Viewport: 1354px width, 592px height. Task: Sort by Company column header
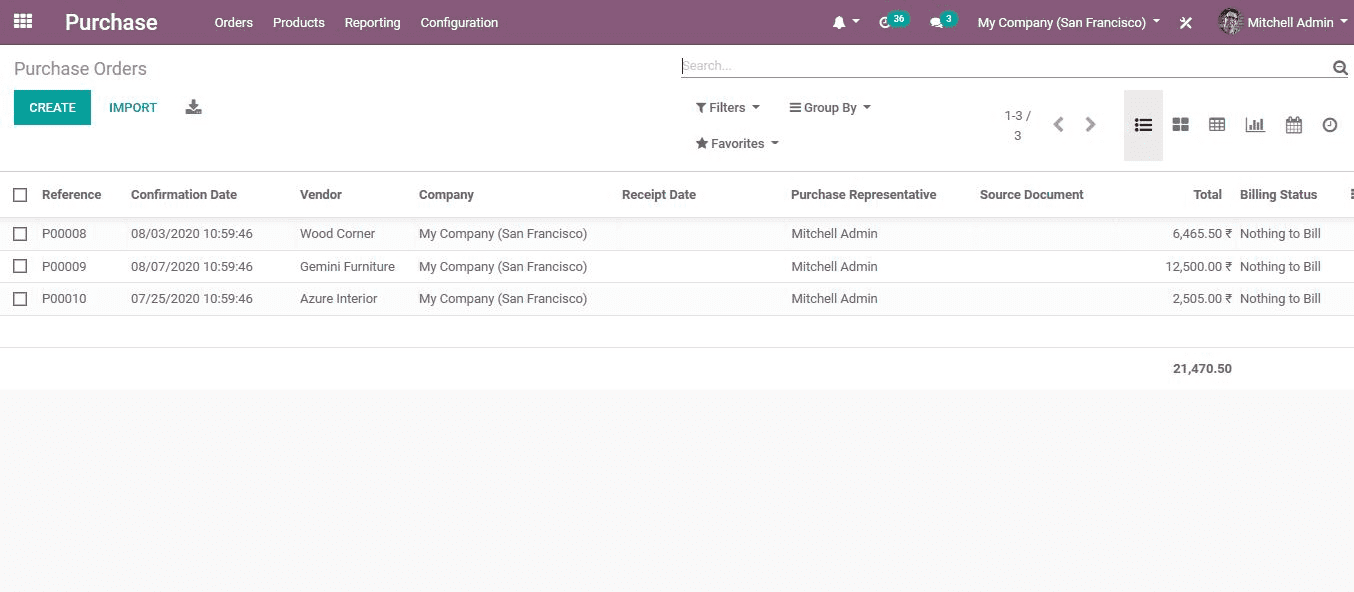pos(446,194)
